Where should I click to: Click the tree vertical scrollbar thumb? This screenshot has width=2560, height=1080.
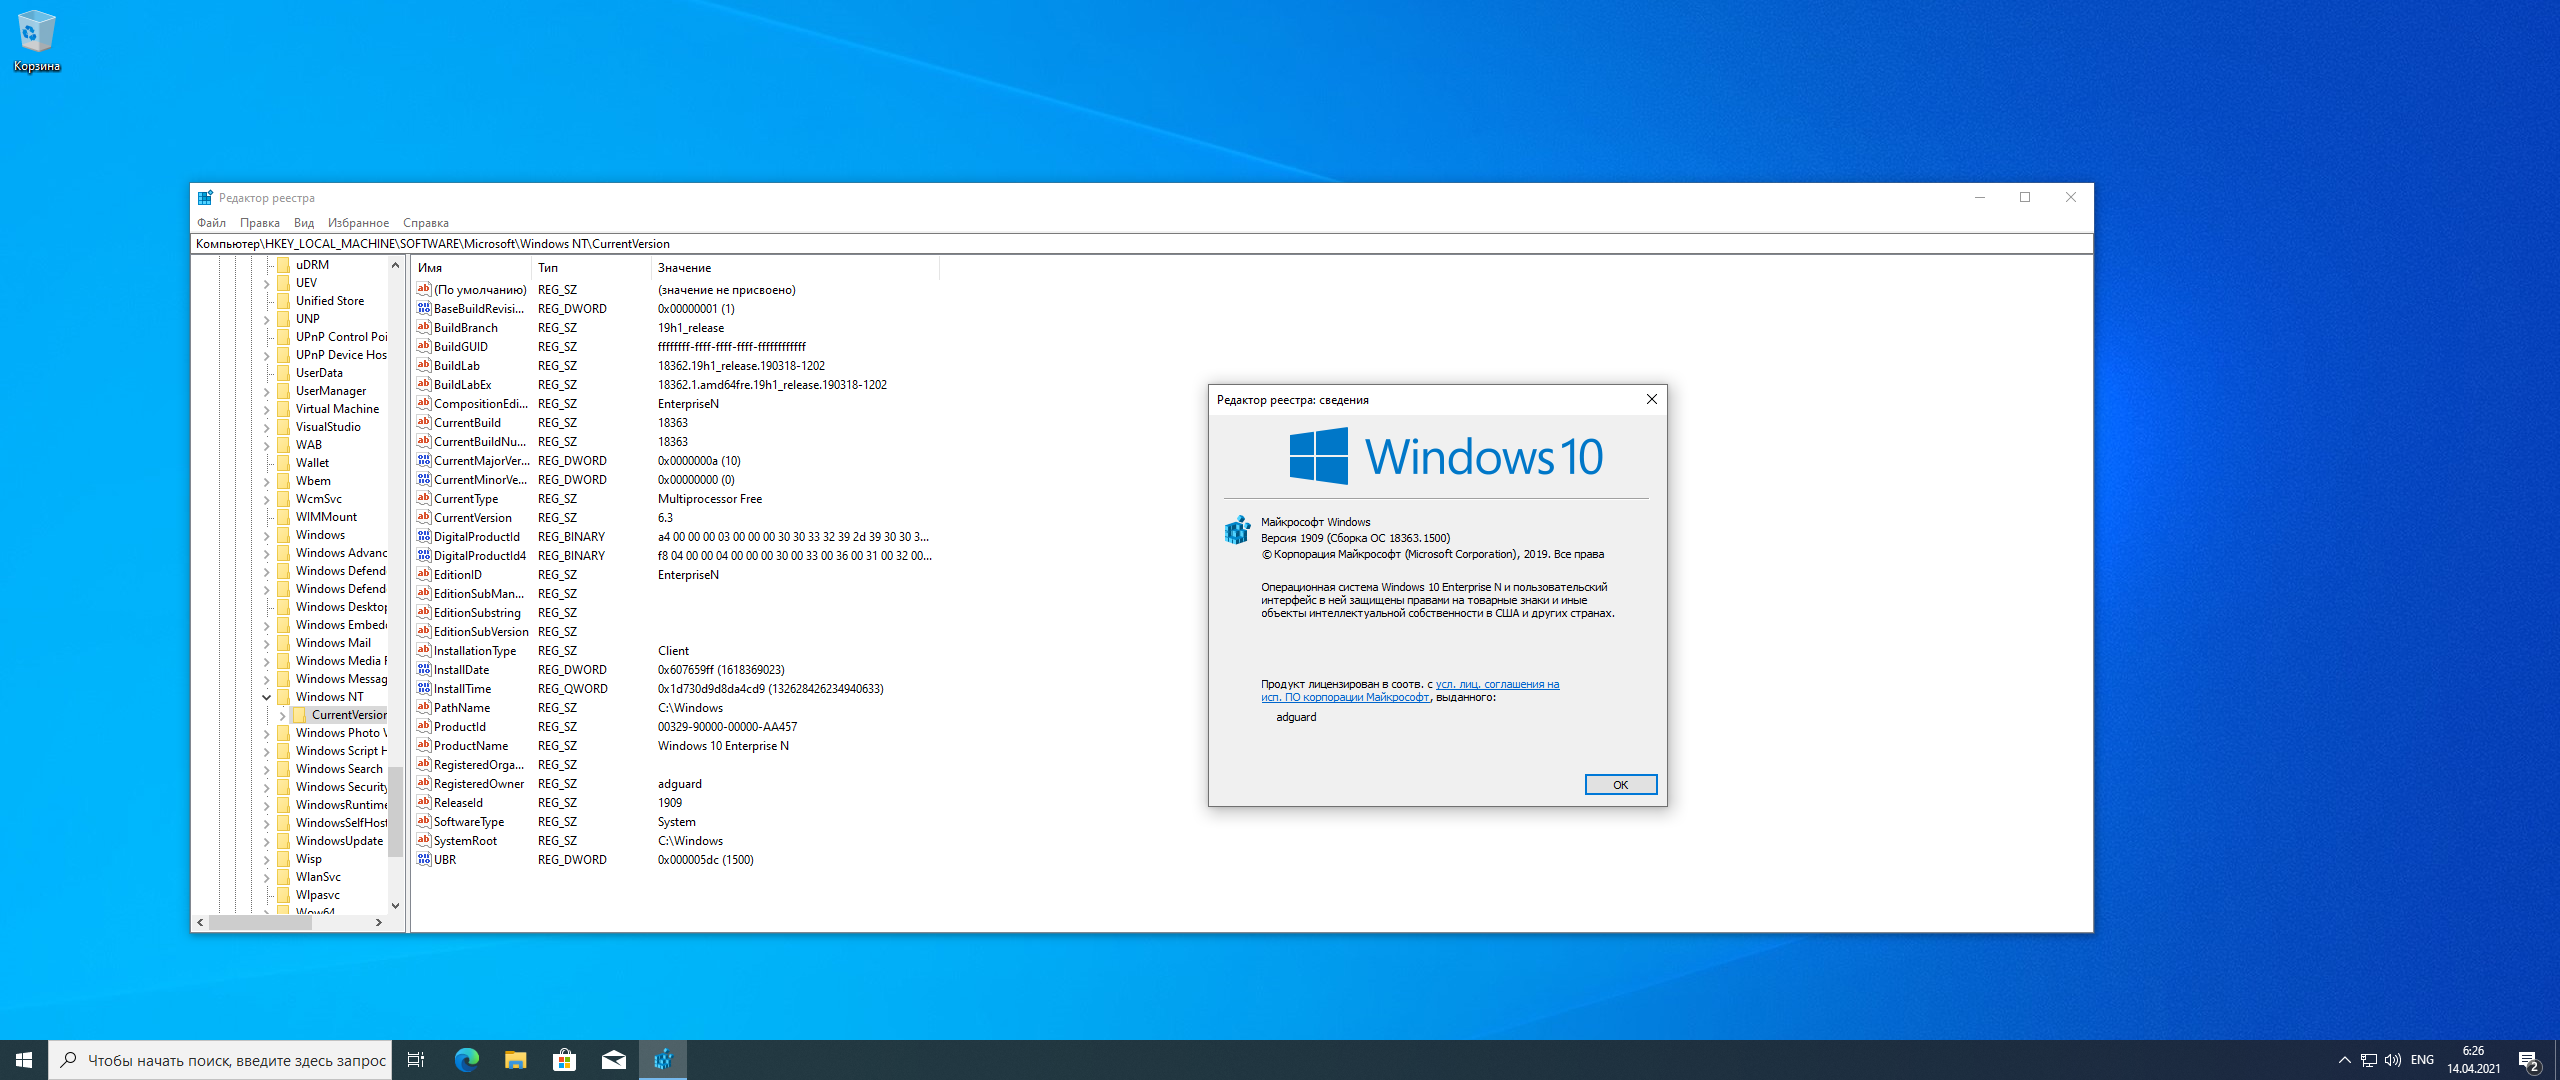(x=395, y=811)
